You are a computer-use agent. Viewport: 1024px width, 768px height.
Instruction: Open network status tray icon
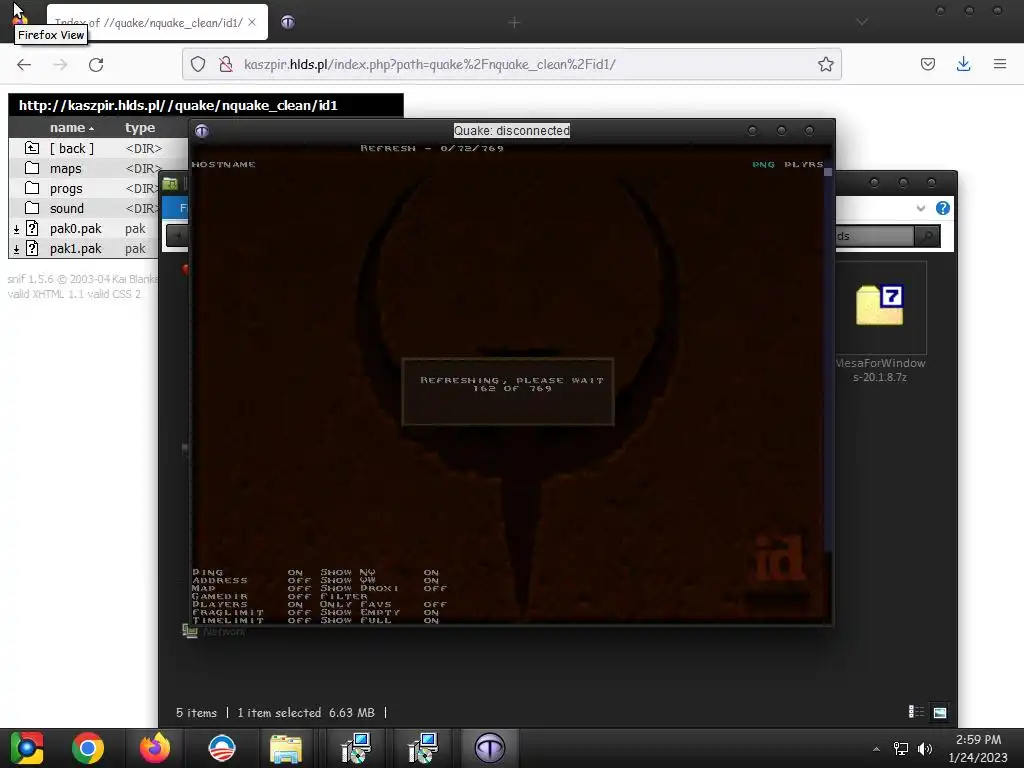pos(901,748)
